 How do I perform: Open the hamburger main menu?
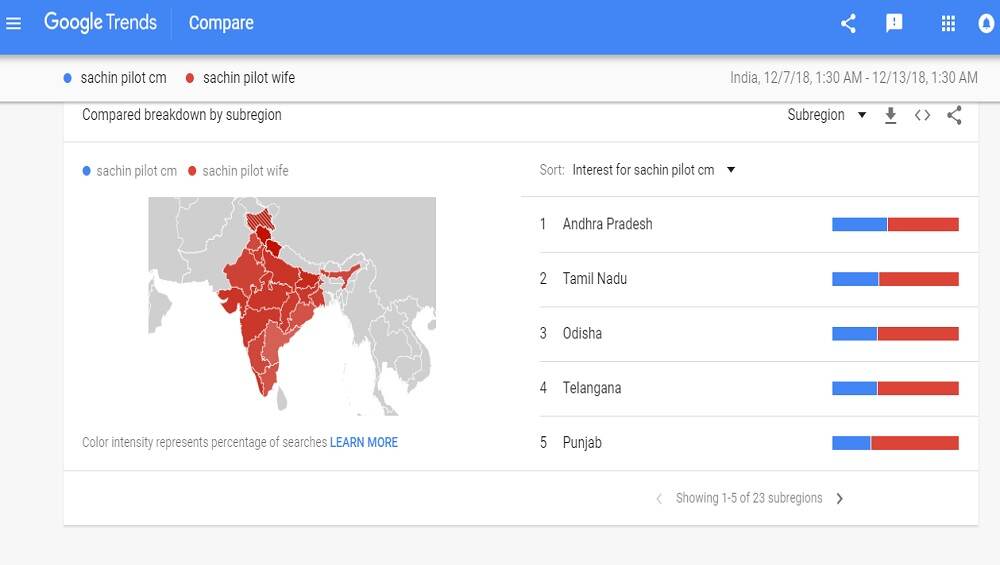pyautogui.click(x=13, y=24)
